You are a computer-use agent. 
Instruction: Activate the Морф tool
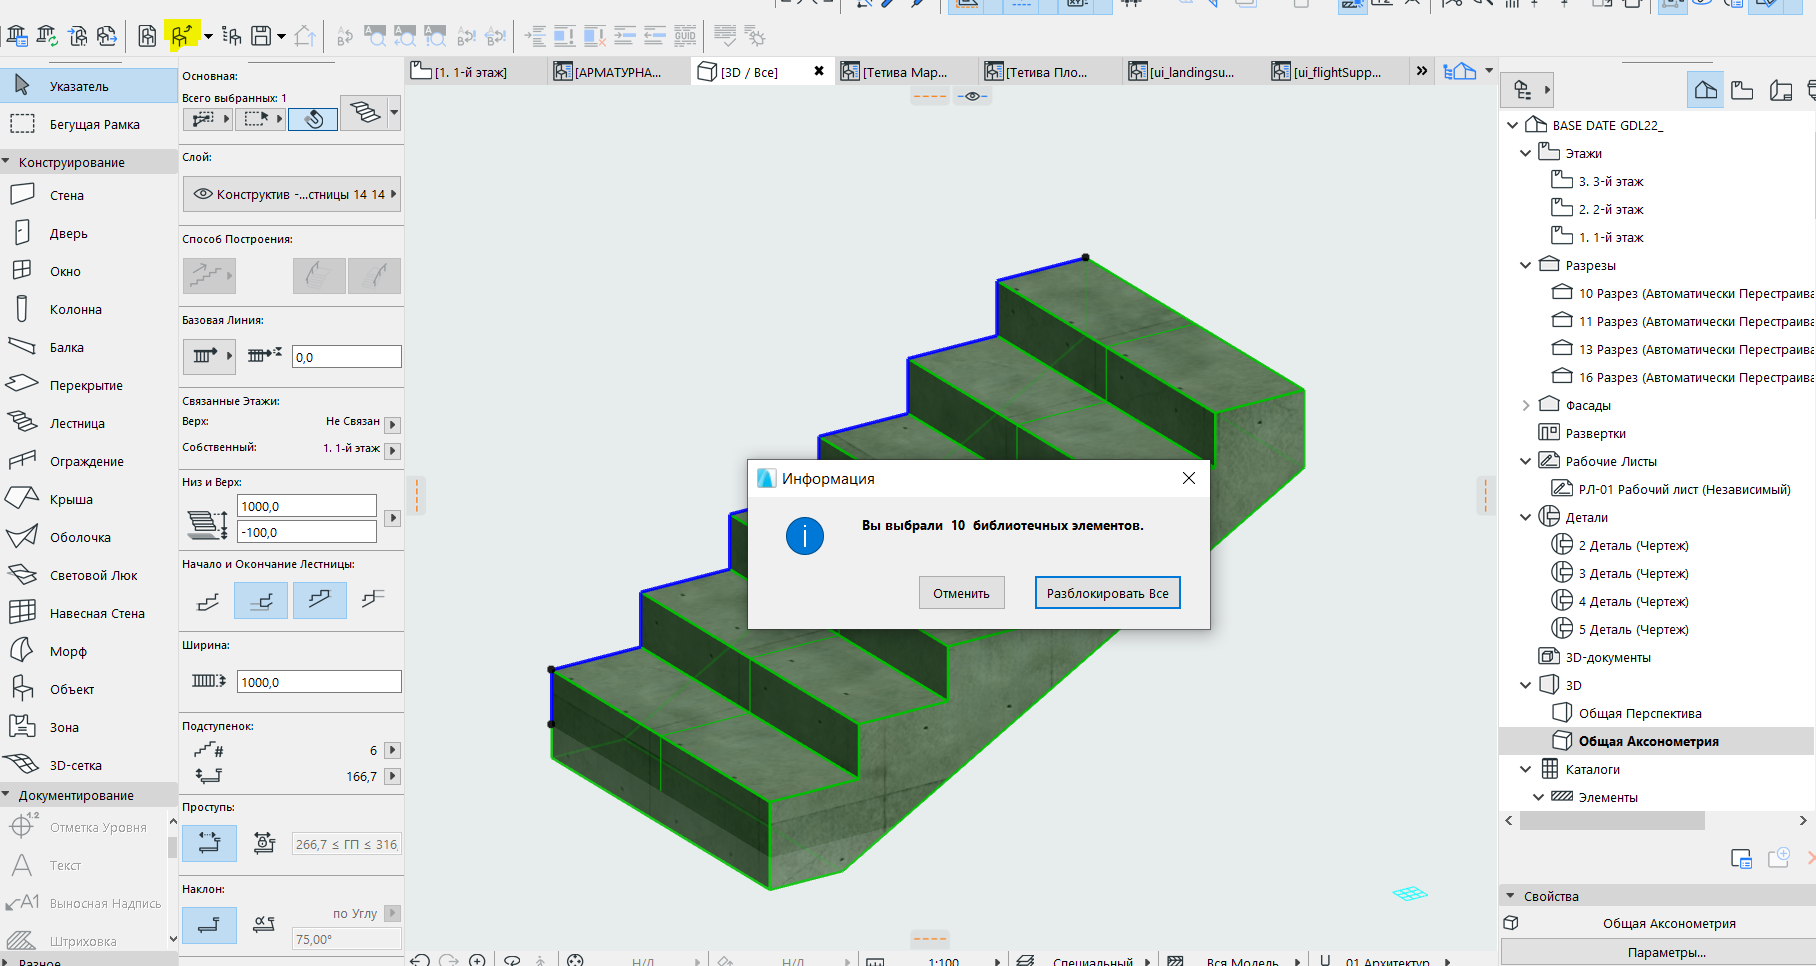(x=89, y=651)
